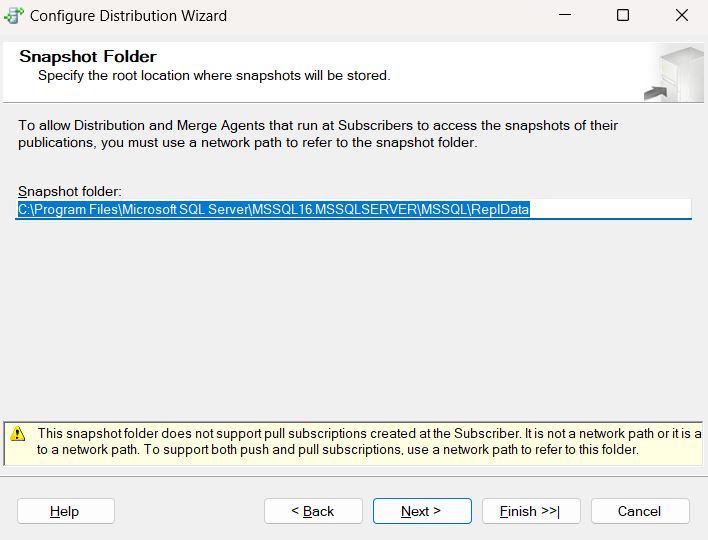Click the "Snapshot folder:" field label
Viewport: 708px width, 540px height.
coord(69,191)
